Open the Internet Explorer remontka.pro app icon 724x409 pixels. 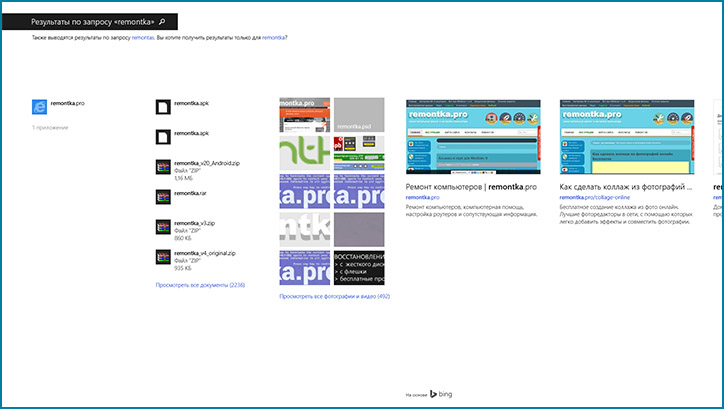point(39,107)
